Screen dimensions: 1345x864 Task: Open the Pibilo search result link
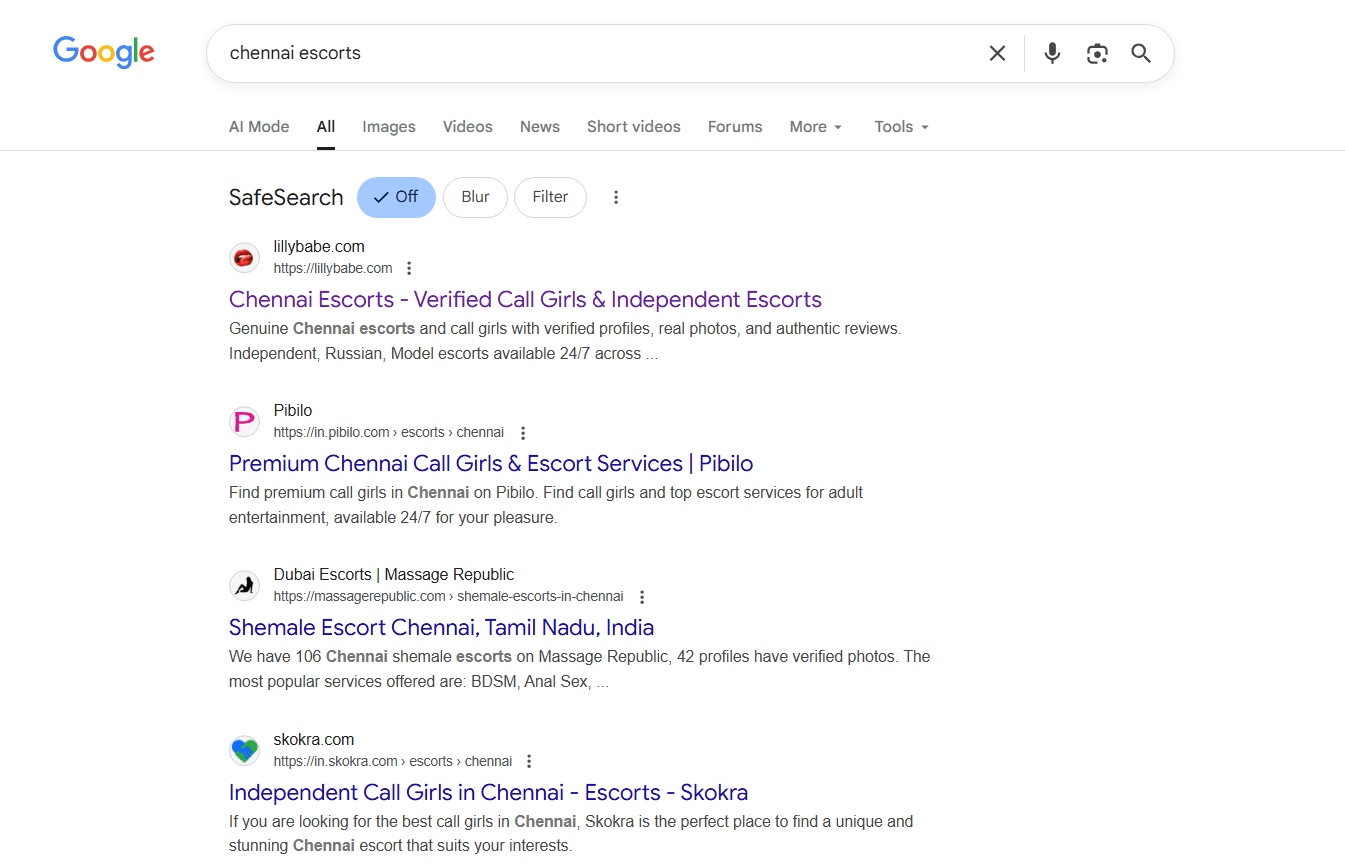(491, 463)
